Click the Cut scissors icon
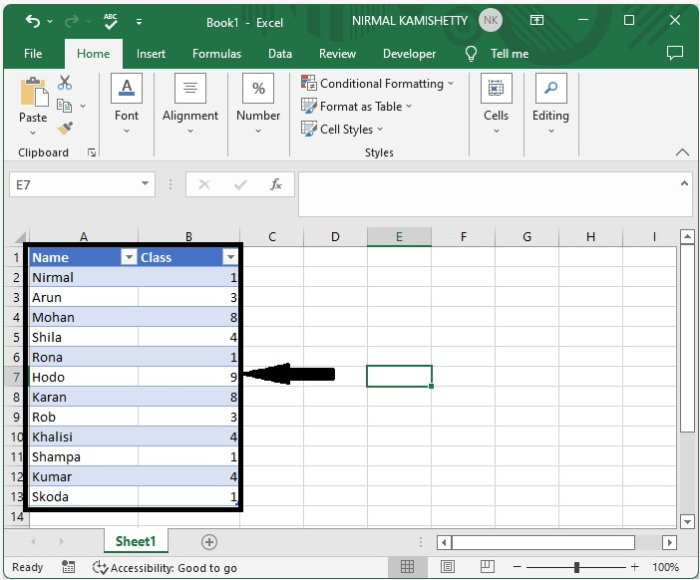Image resolution: width=700 pixels, height=580 pixels. pos(65,83)
